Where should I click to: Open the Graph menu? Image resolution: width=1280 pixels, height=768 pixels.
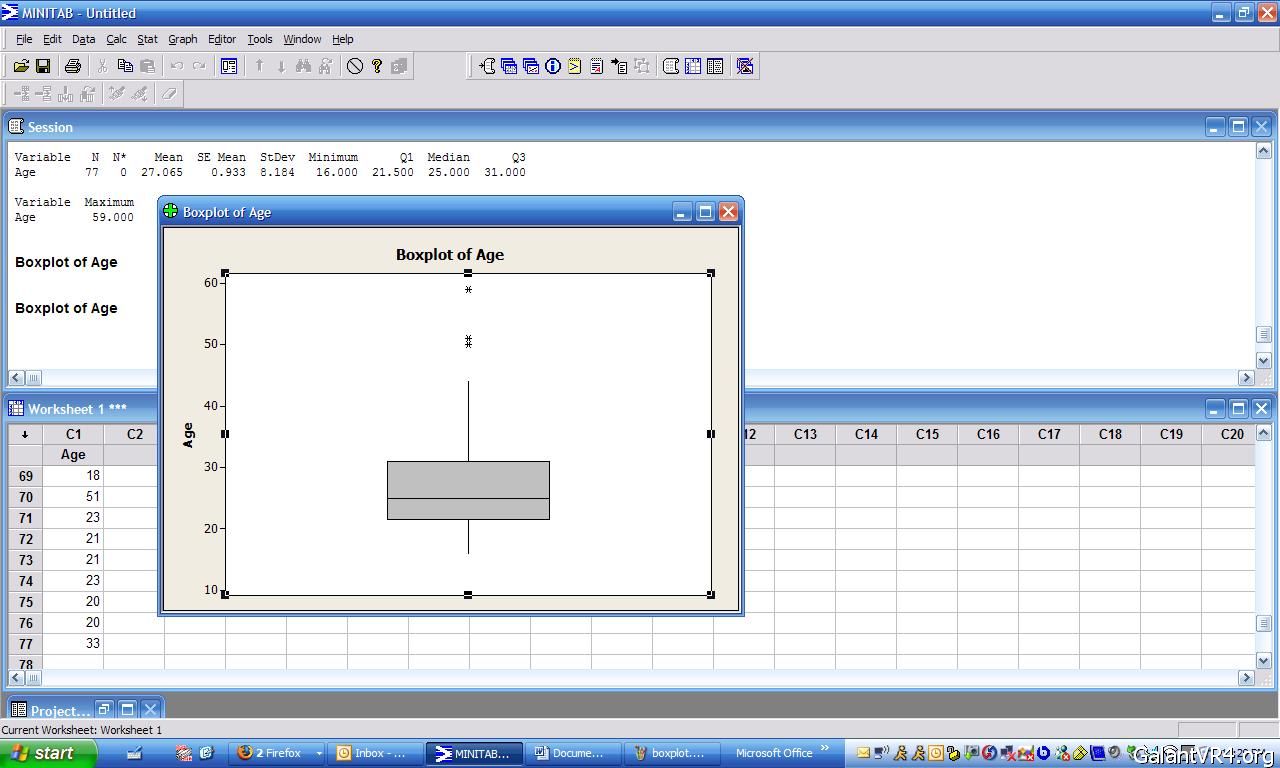(182, 39)
